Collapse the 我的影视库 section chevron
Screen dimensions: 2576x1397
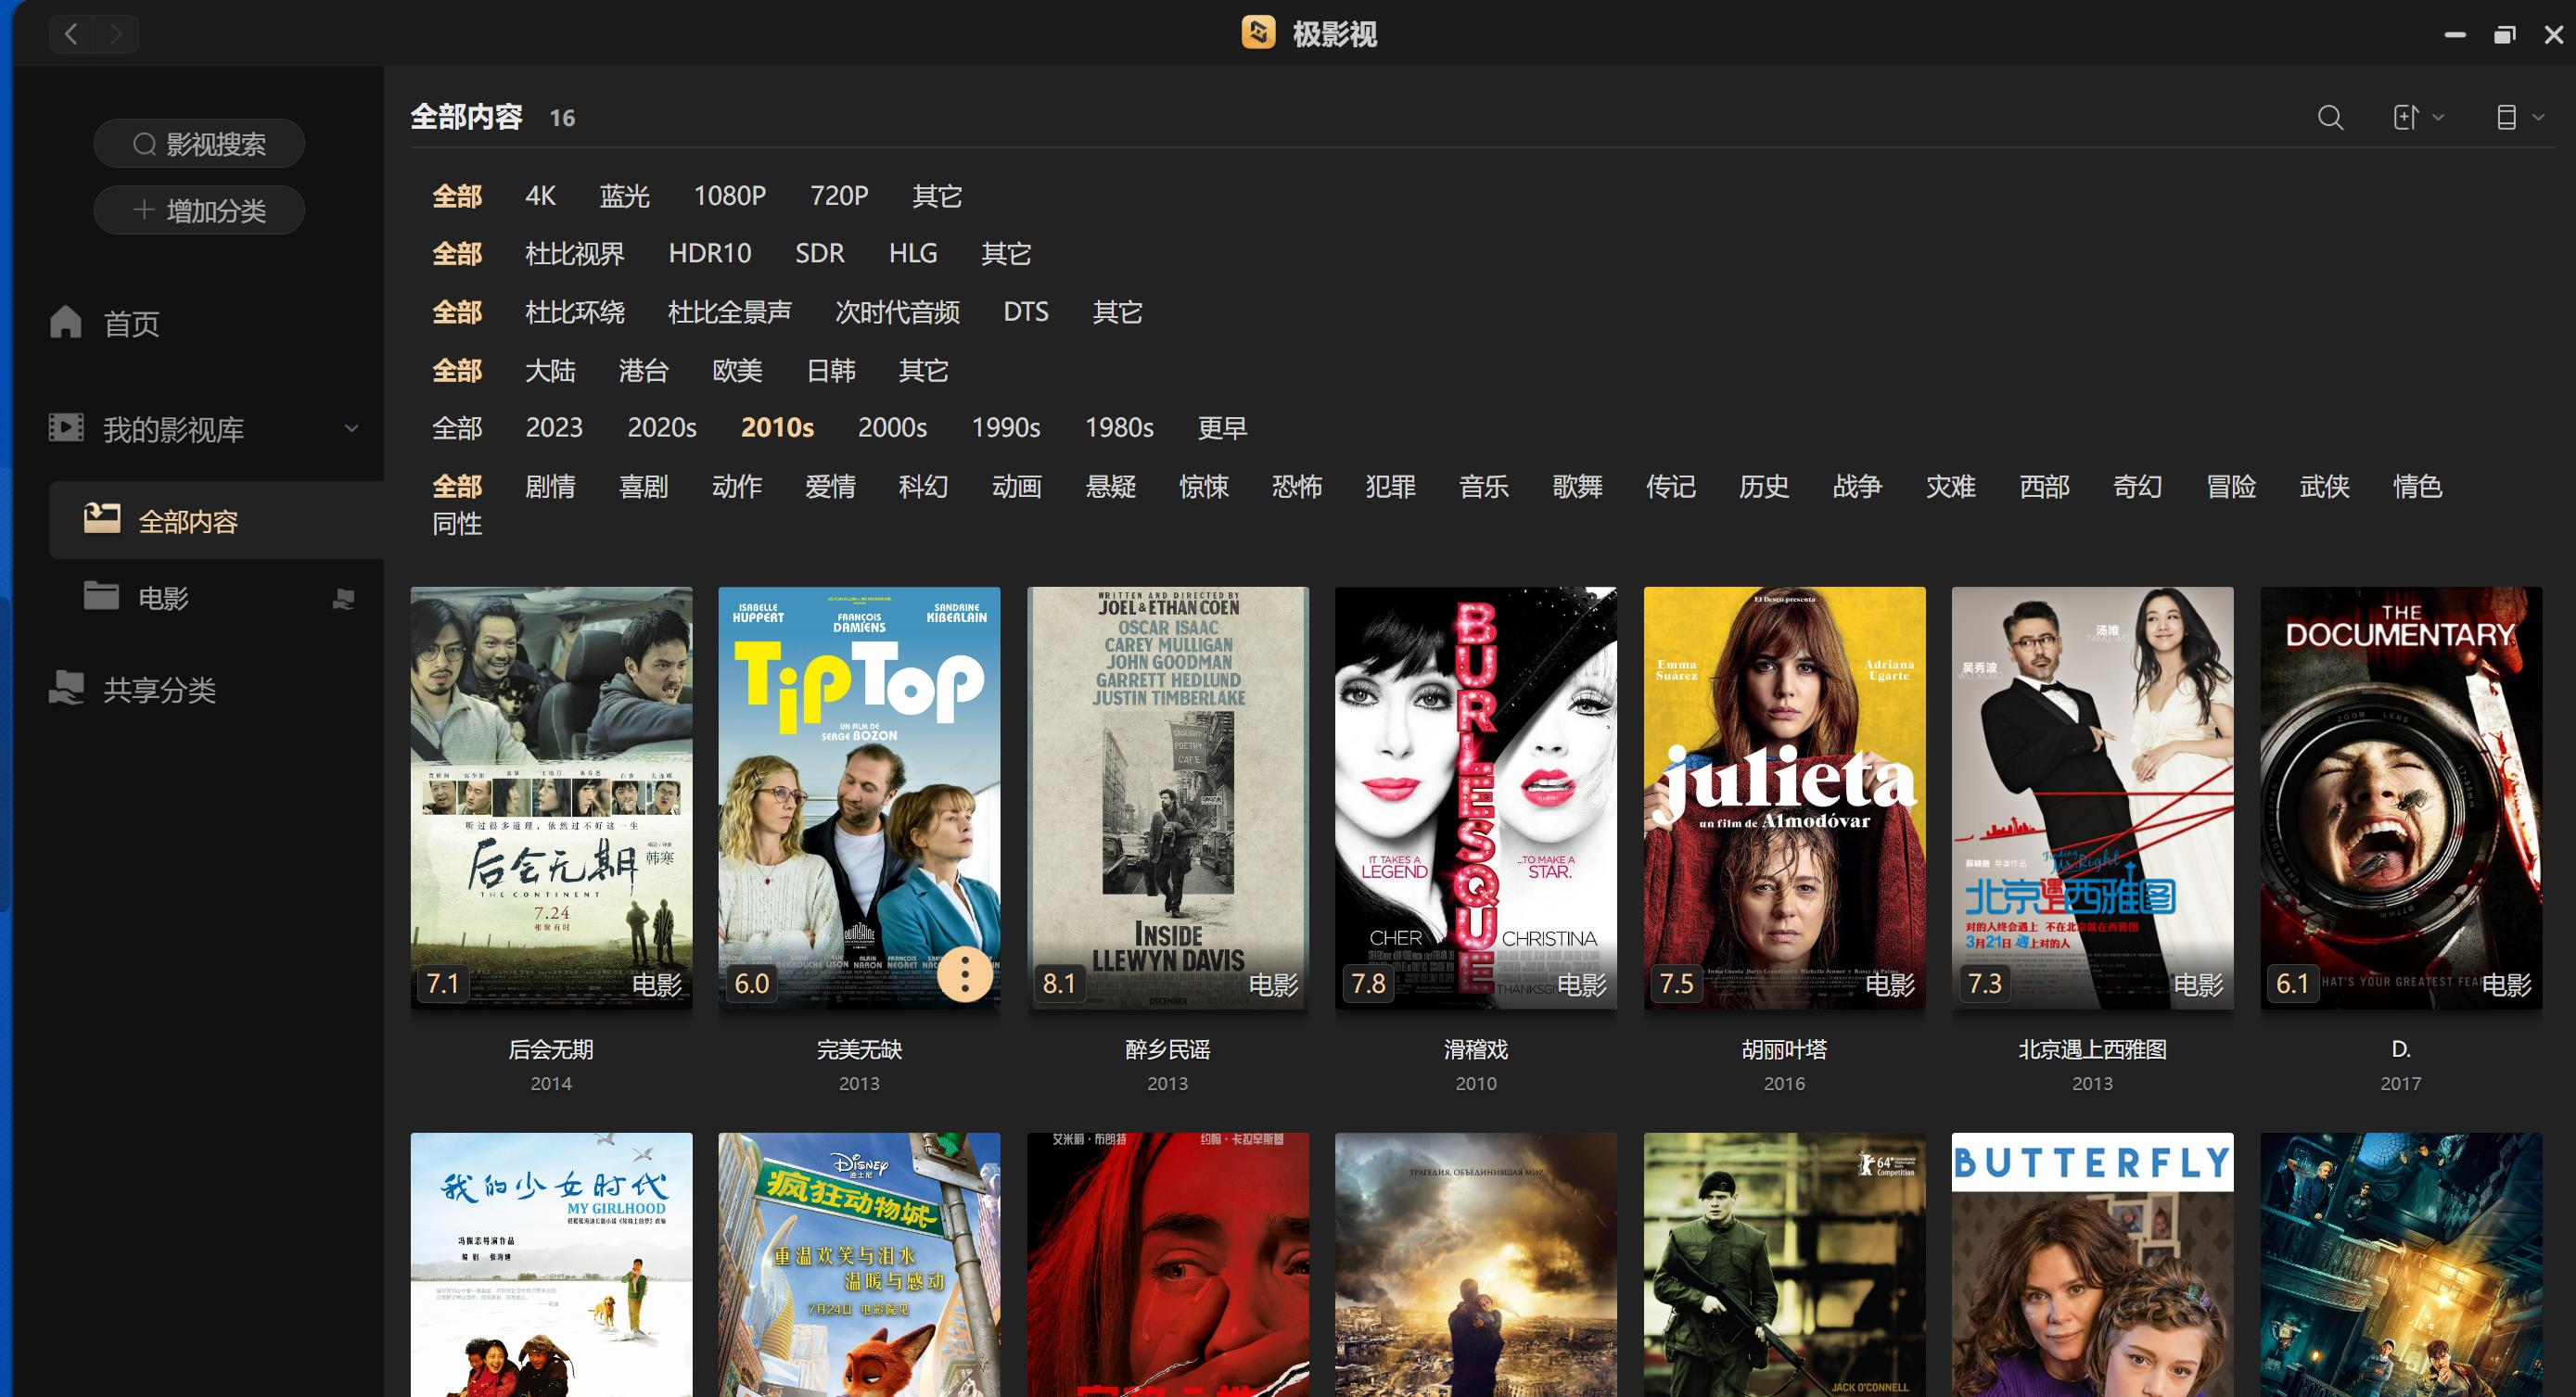[x=351, y=429]
